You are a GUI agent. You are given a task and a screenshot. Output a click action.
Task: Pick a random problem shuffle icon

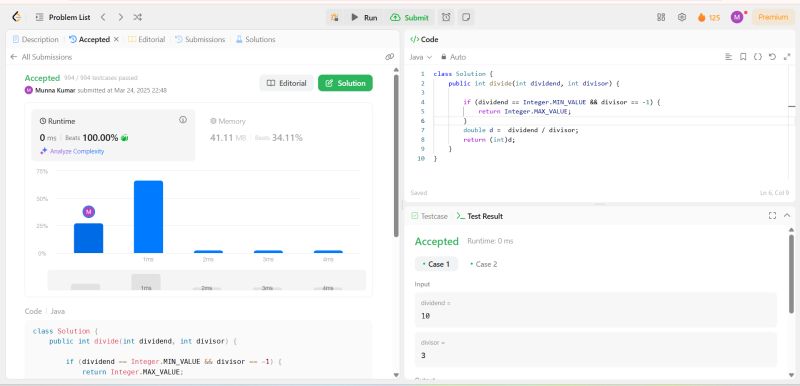coord(138,17)
